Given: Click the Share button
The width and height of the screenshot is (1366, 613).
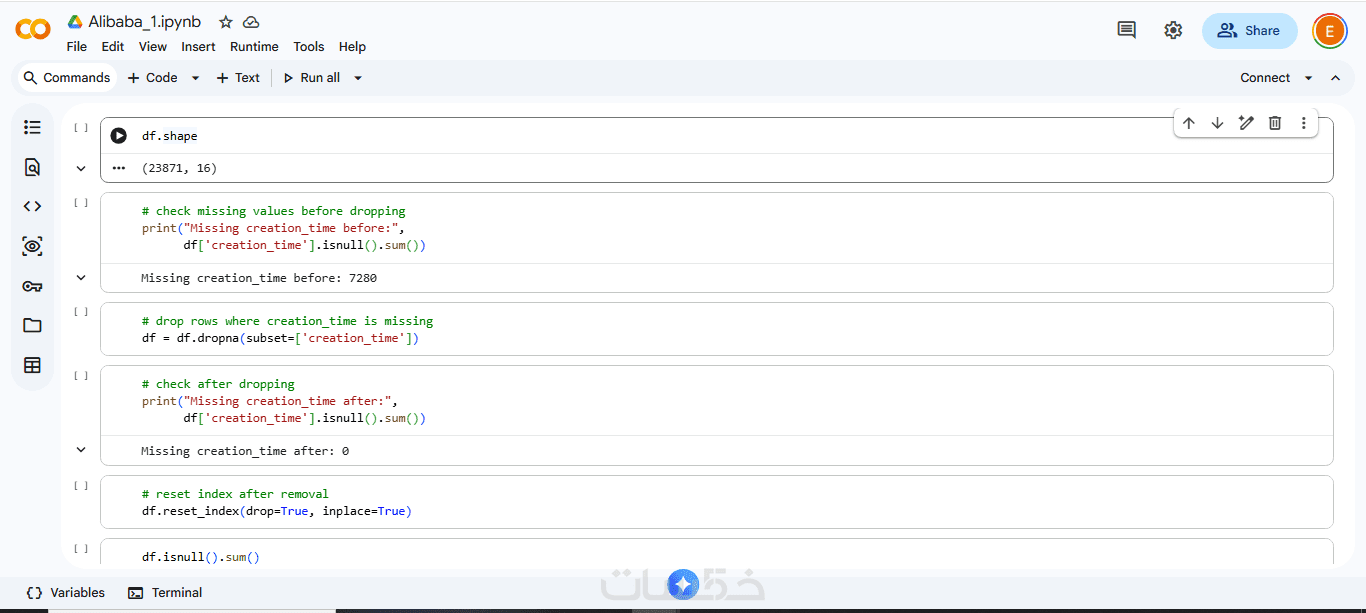Looking at the screenshot, I should [1249, 31].
